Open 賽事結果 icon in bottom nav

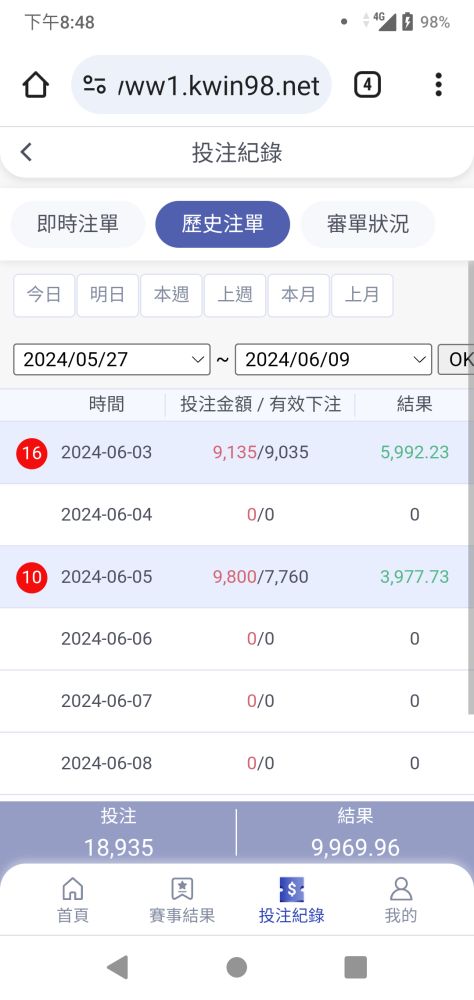[x=182, y=889]
